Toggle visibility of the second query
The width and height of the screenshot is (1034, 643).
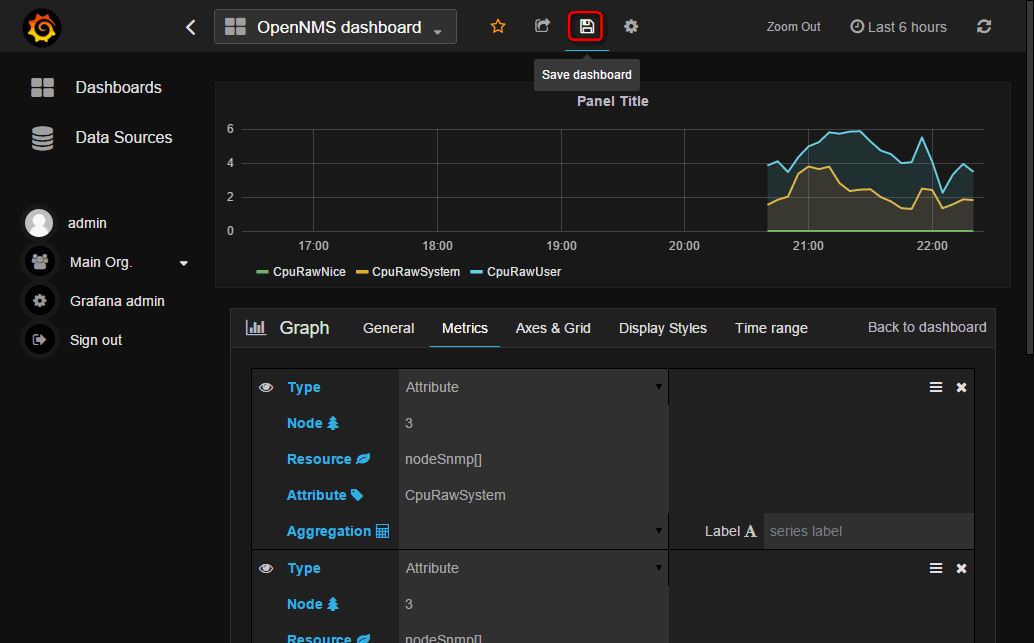(x=266, y=568)
